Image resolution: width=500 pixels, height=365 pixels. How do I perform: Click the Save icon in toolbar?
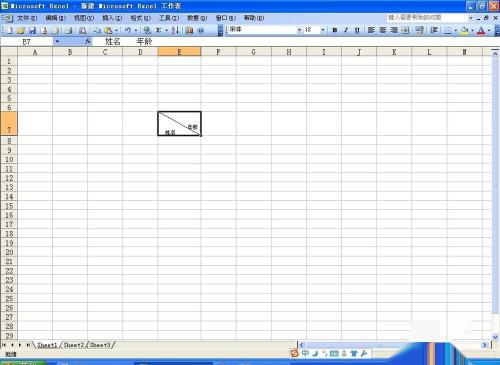pos(32,30)
